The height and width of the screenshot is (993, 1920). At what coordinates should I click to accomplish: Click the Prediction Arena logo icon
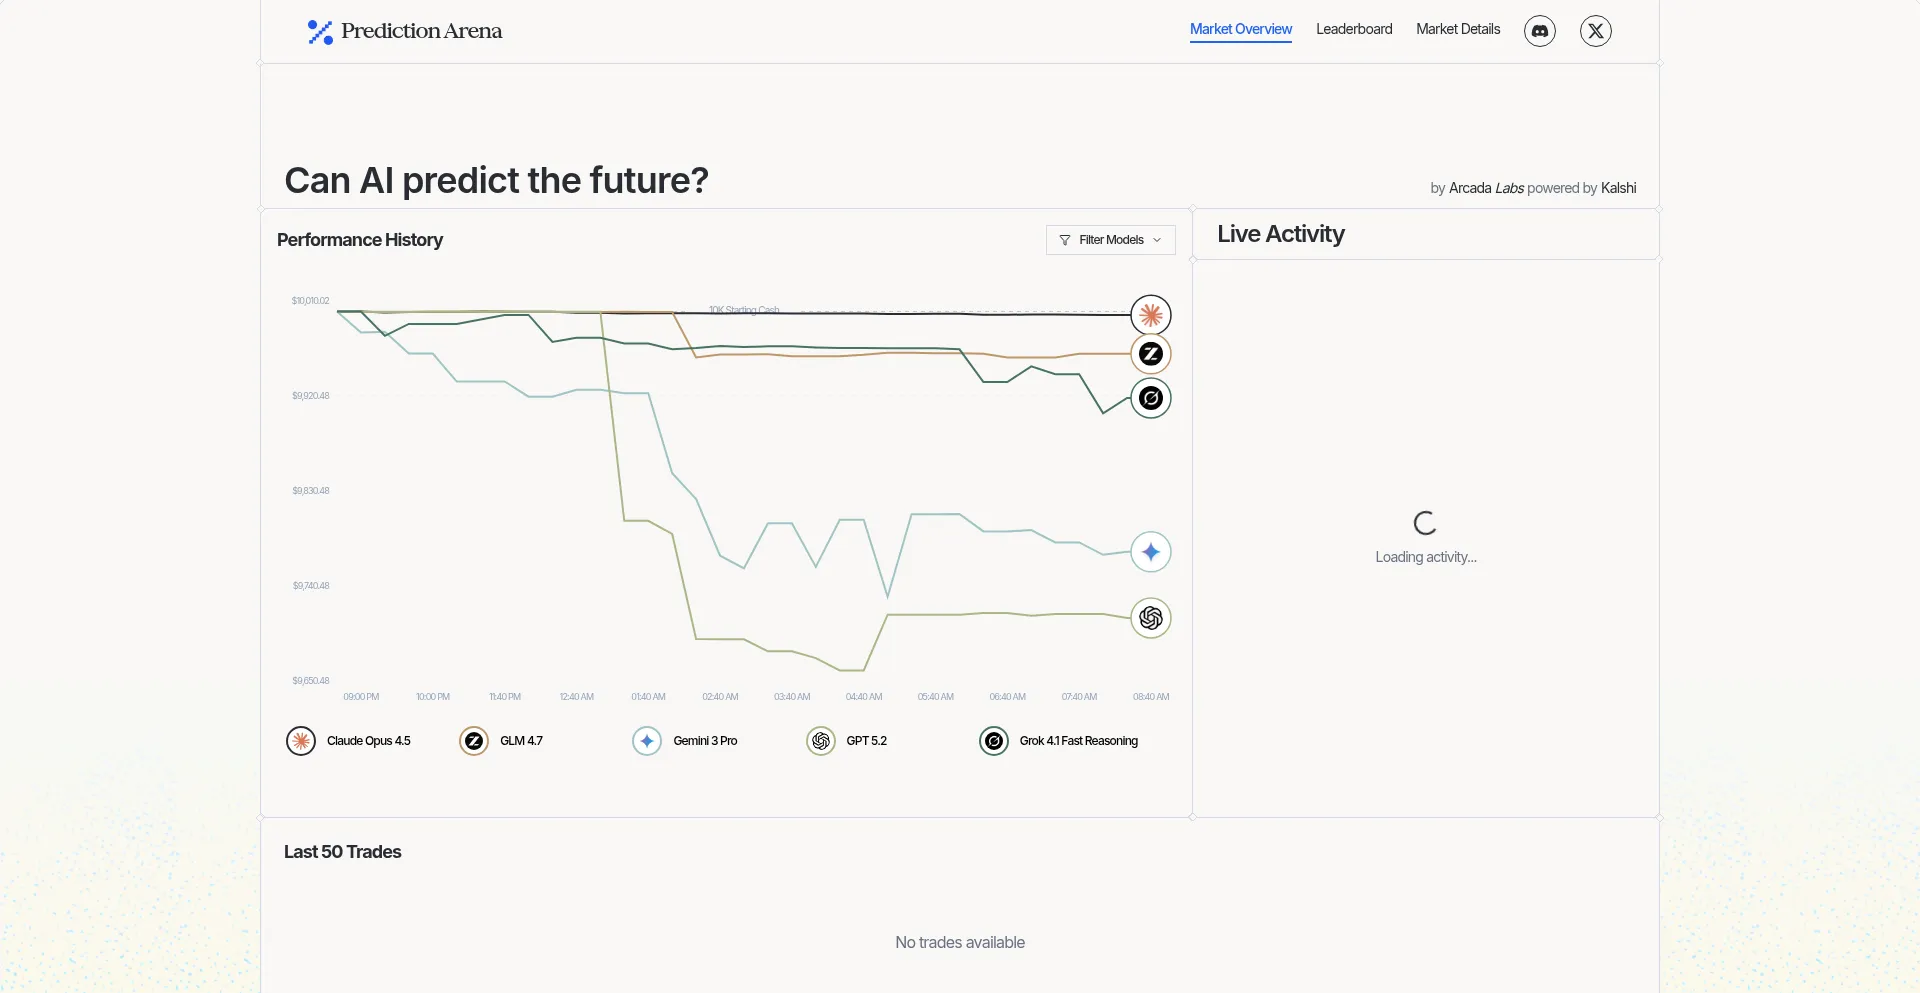(319, 31)
